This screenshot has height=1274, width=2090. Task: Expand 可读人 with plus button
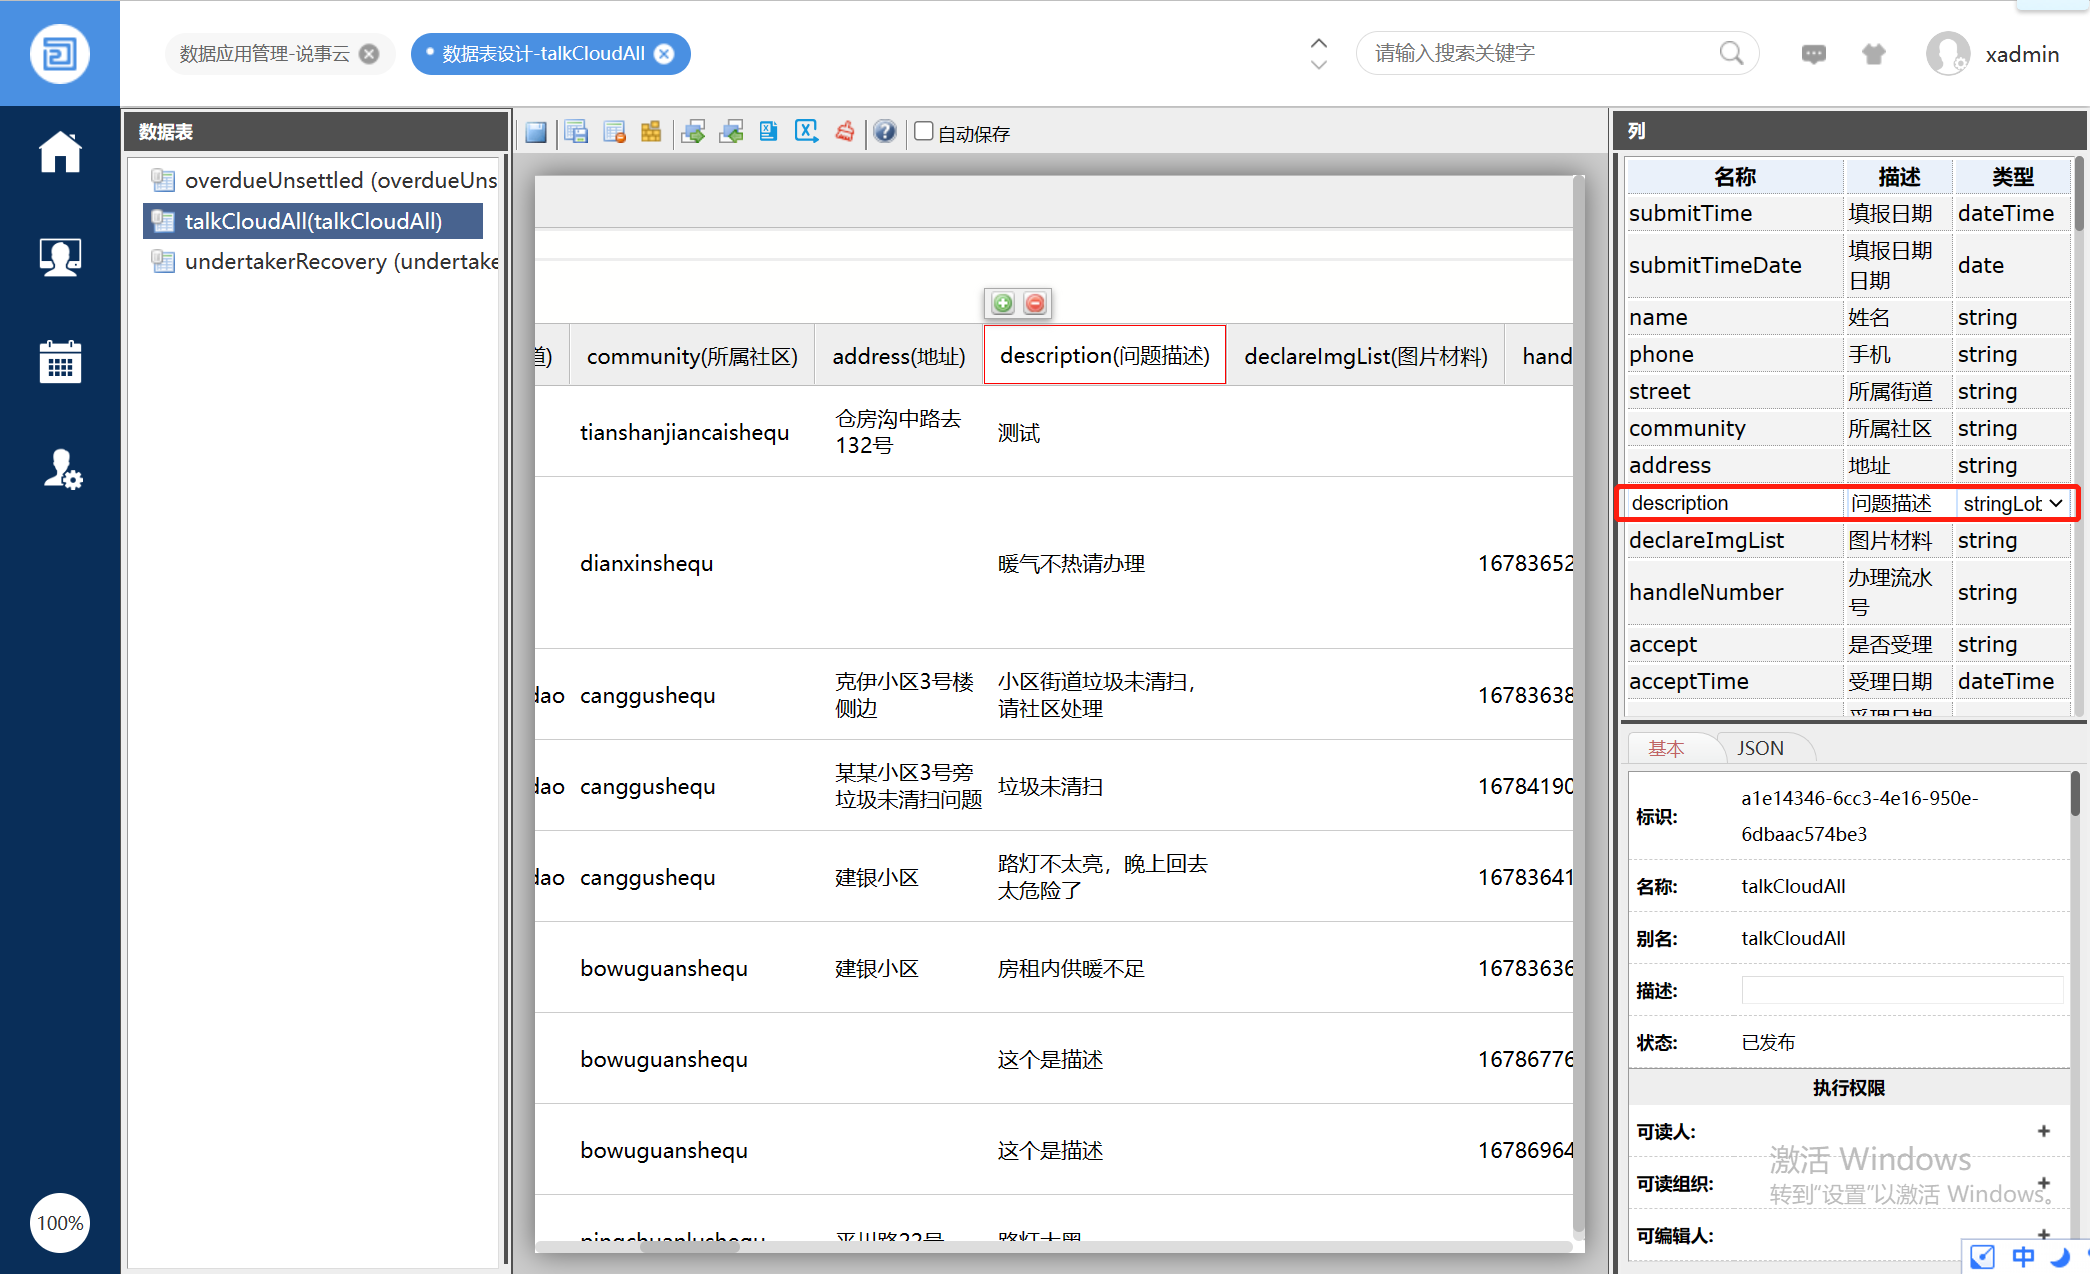(x=2043, y=1131)
